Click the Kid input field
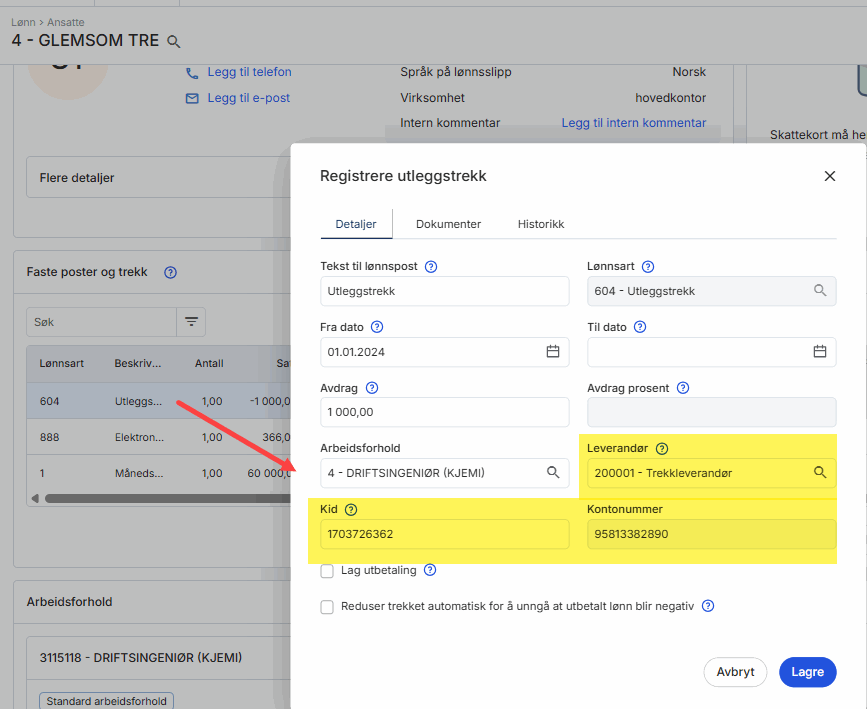867x709 pixels. pyautogui.click(x=444, y=534)
